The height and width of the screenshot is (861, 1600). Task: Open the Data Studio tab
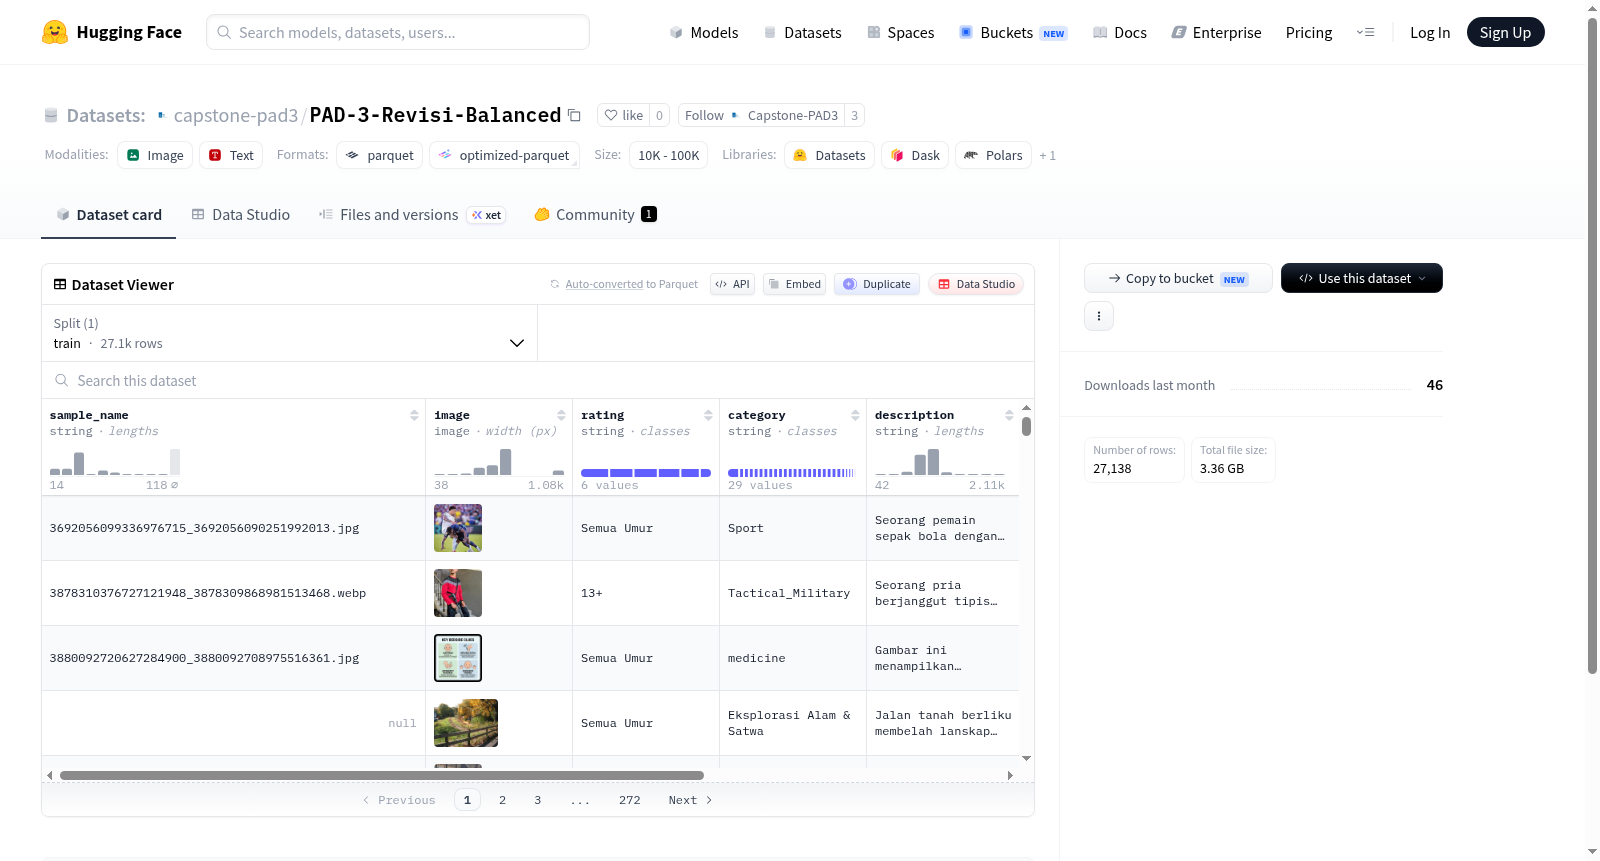[x=241, y=215]
